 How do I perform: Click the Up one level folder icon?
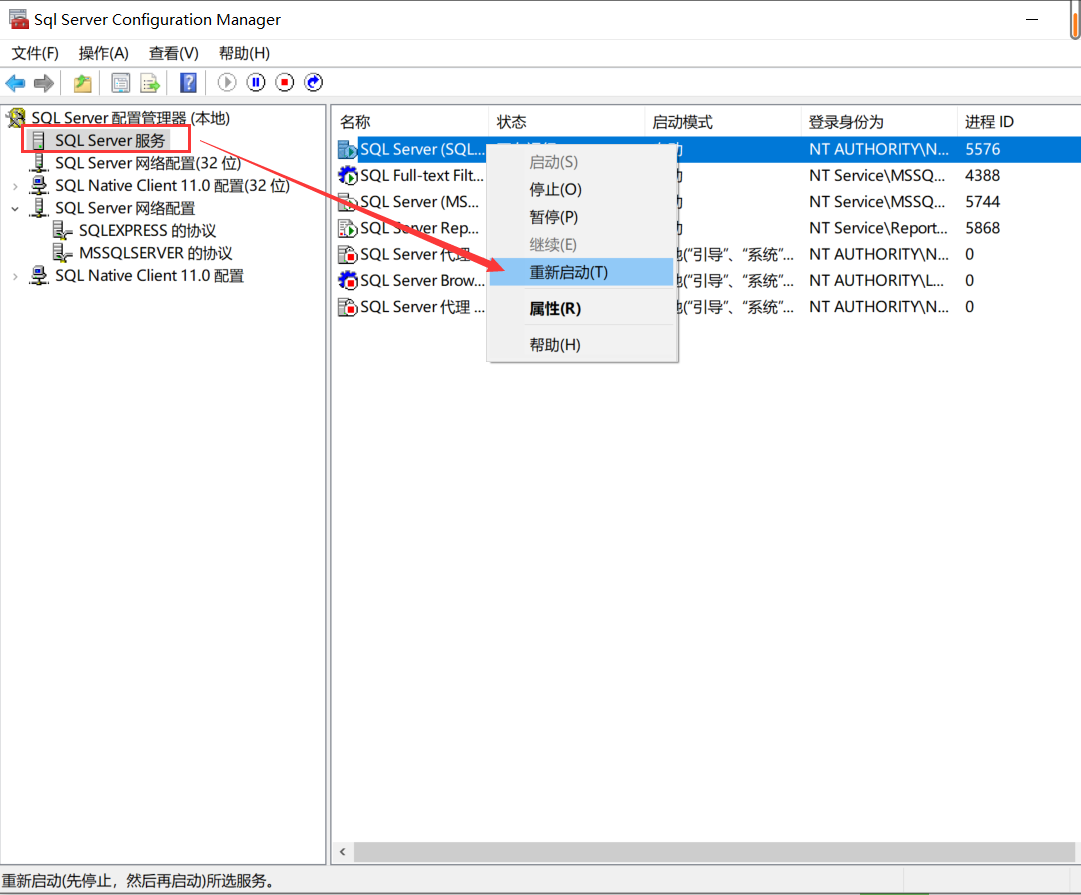coord(83,83)
